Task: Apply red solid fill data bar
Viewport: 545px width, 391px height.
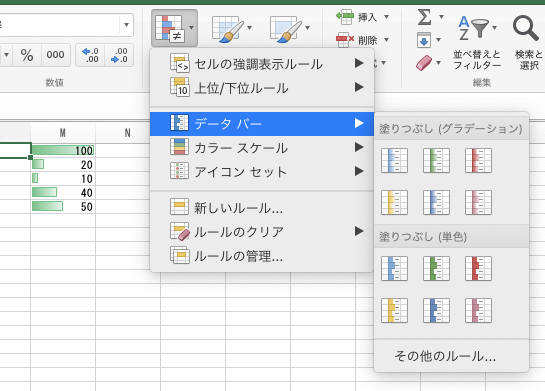Action: (x=478, y=268)
